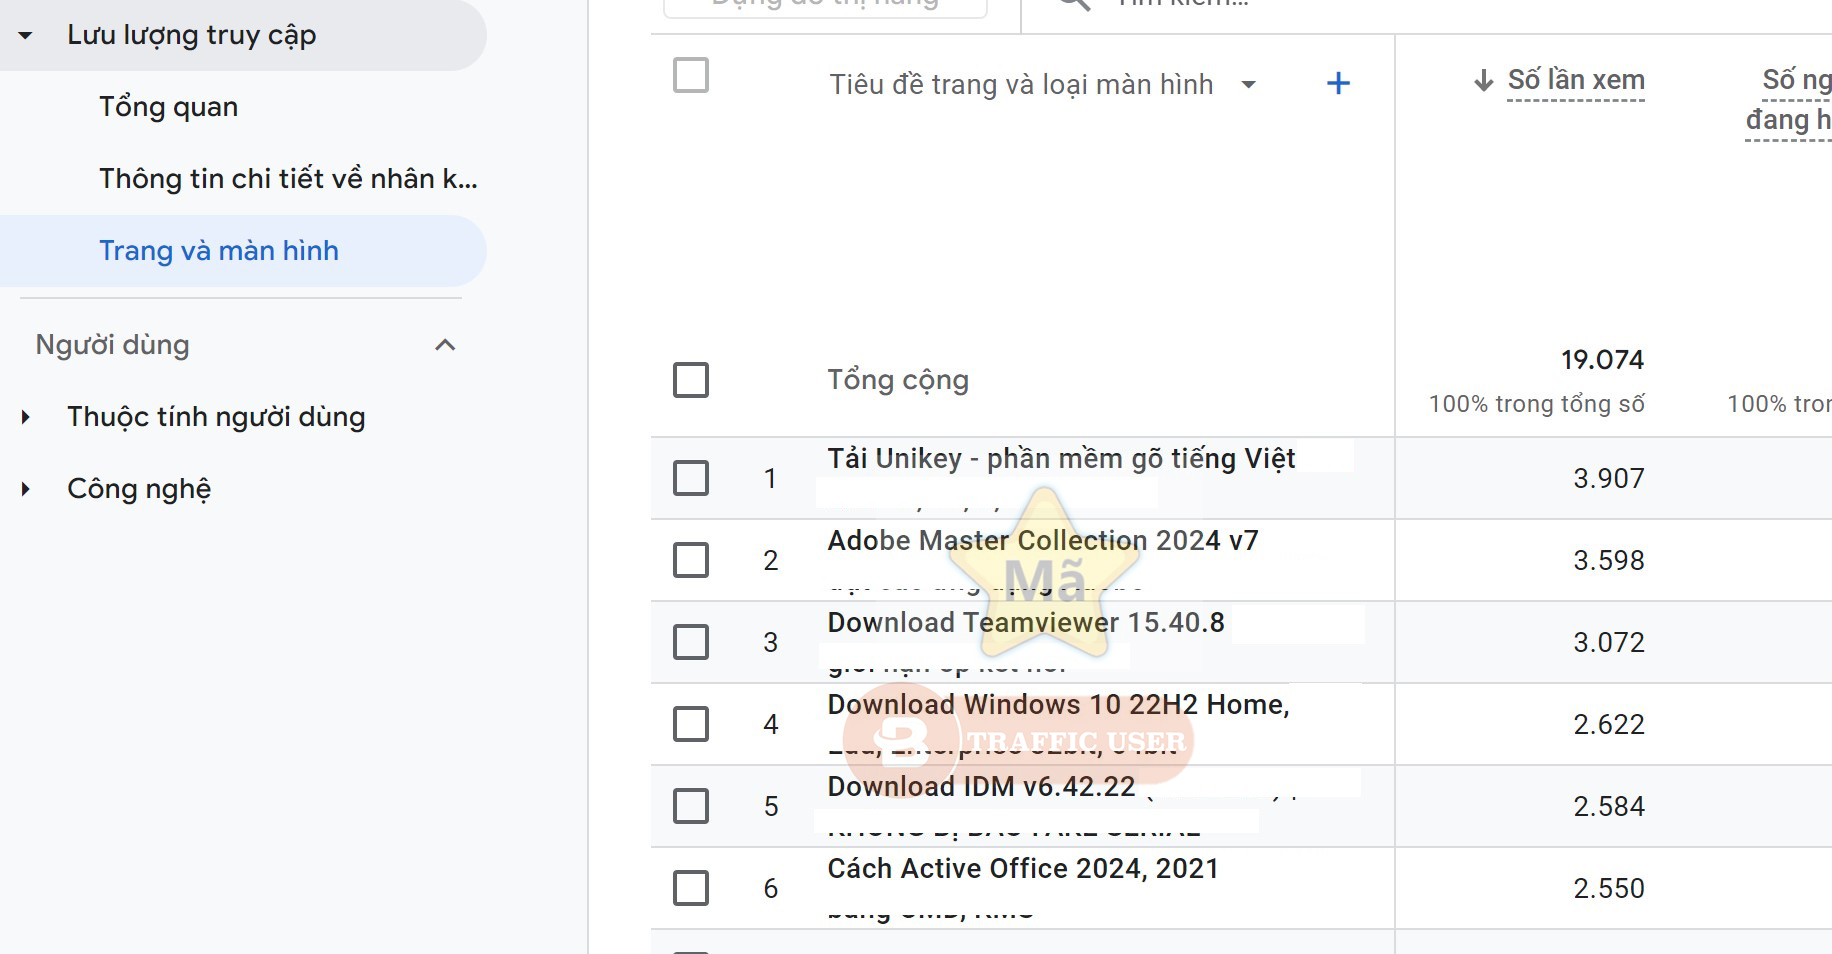Check the Tổng cộng row checkbox

click(690, 380)
